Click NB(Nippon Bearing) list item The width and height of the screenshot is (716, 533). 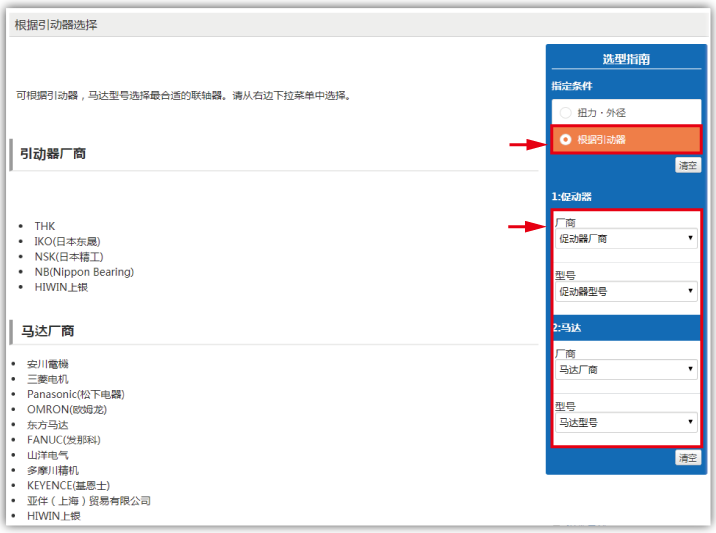tap(84, 272)
